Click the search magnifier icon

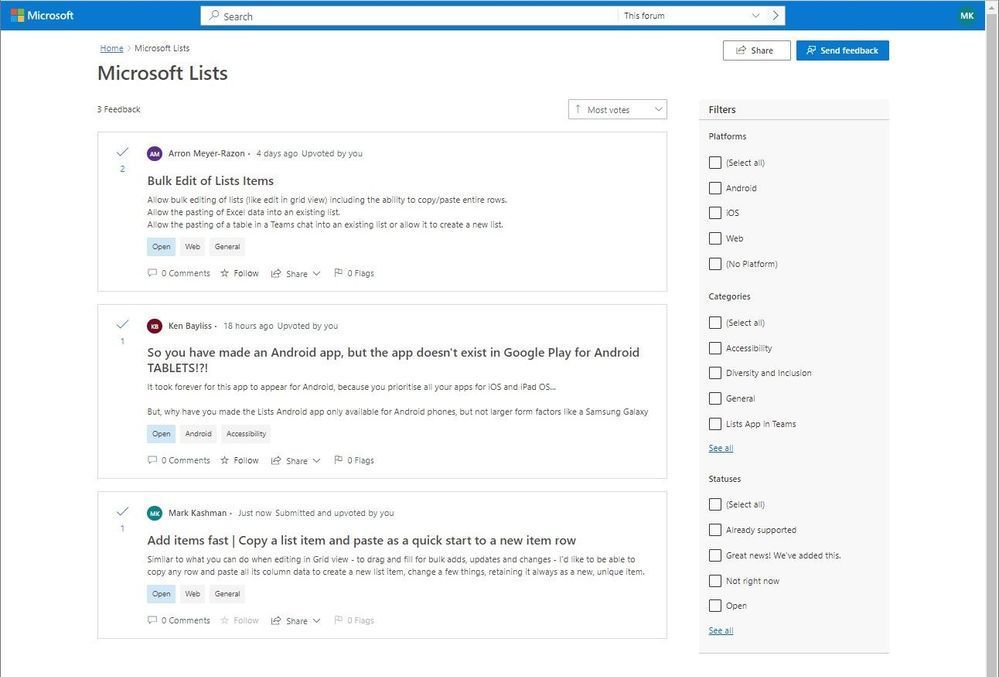(214, 15)
